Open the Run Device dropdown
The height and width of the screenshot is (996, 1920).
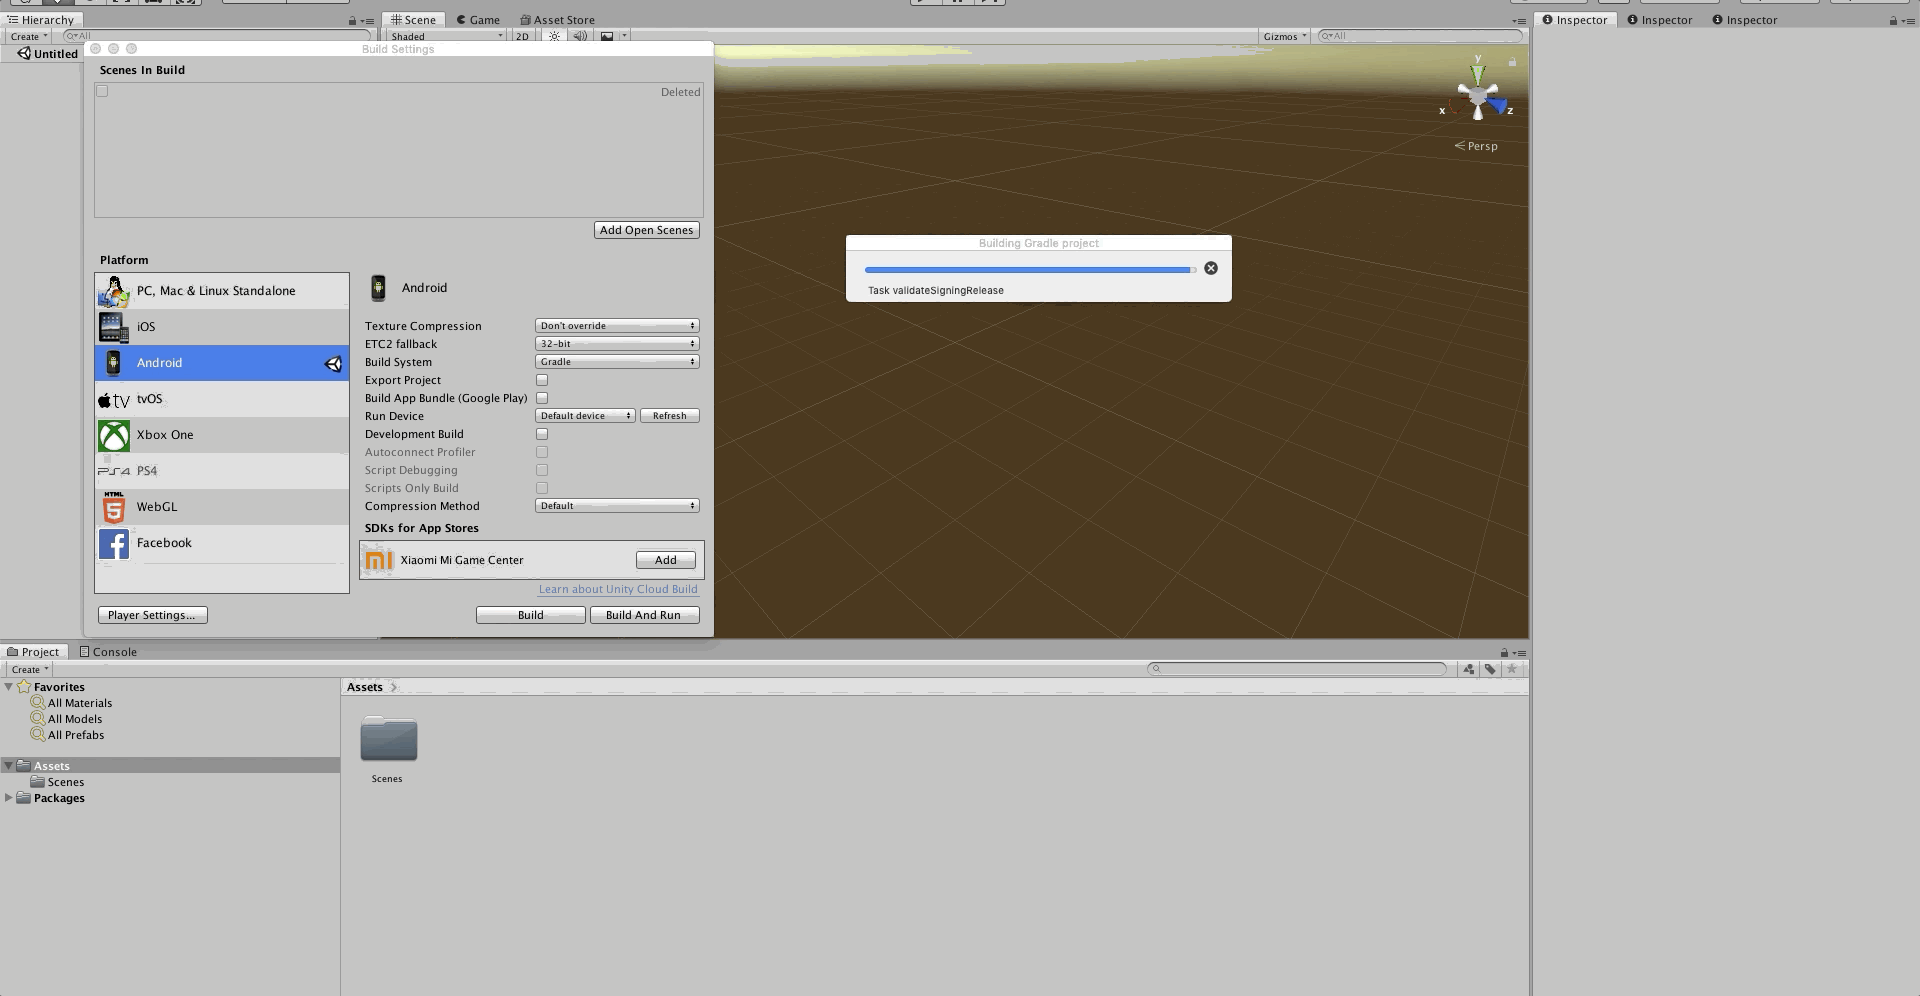tap(585, 416)
